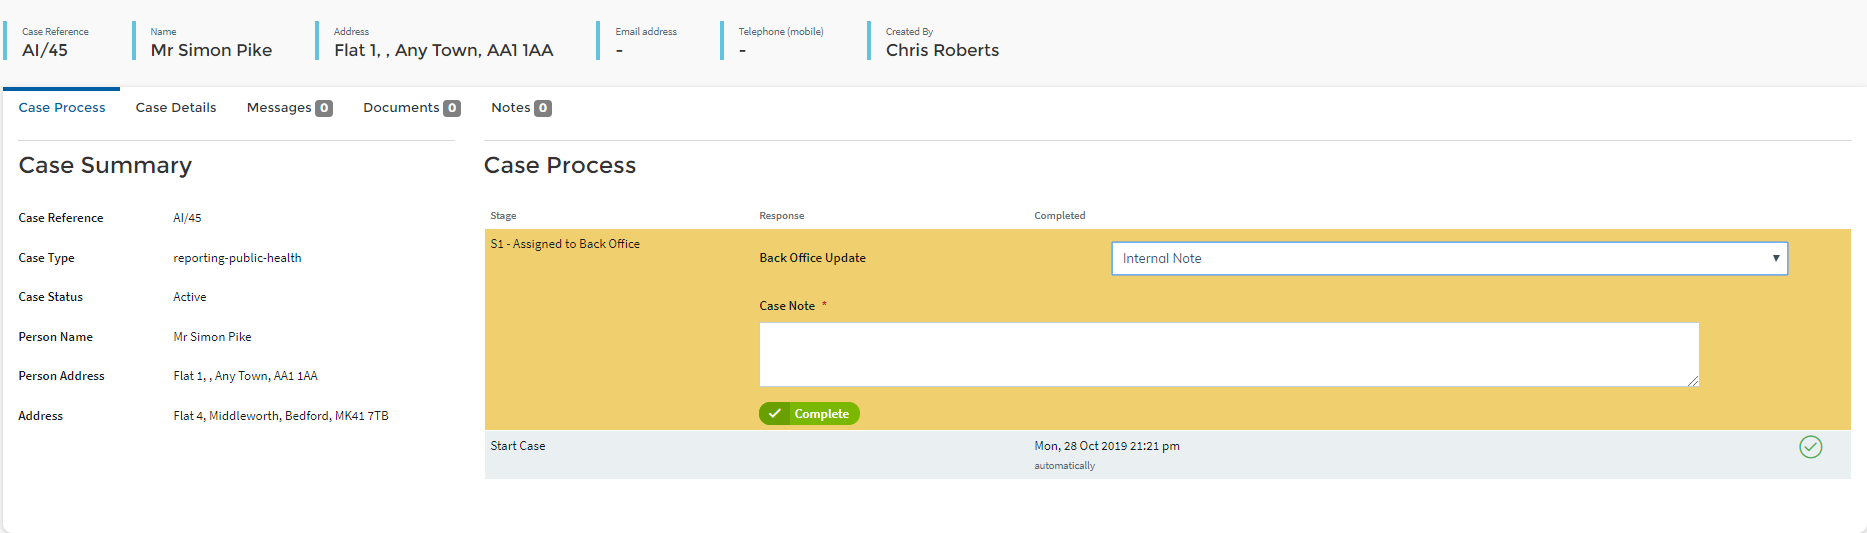The height and width of the screenshot is (533, 1867).
Task: Click the Notes tab count badge
Action: click(x=543, y=108)
